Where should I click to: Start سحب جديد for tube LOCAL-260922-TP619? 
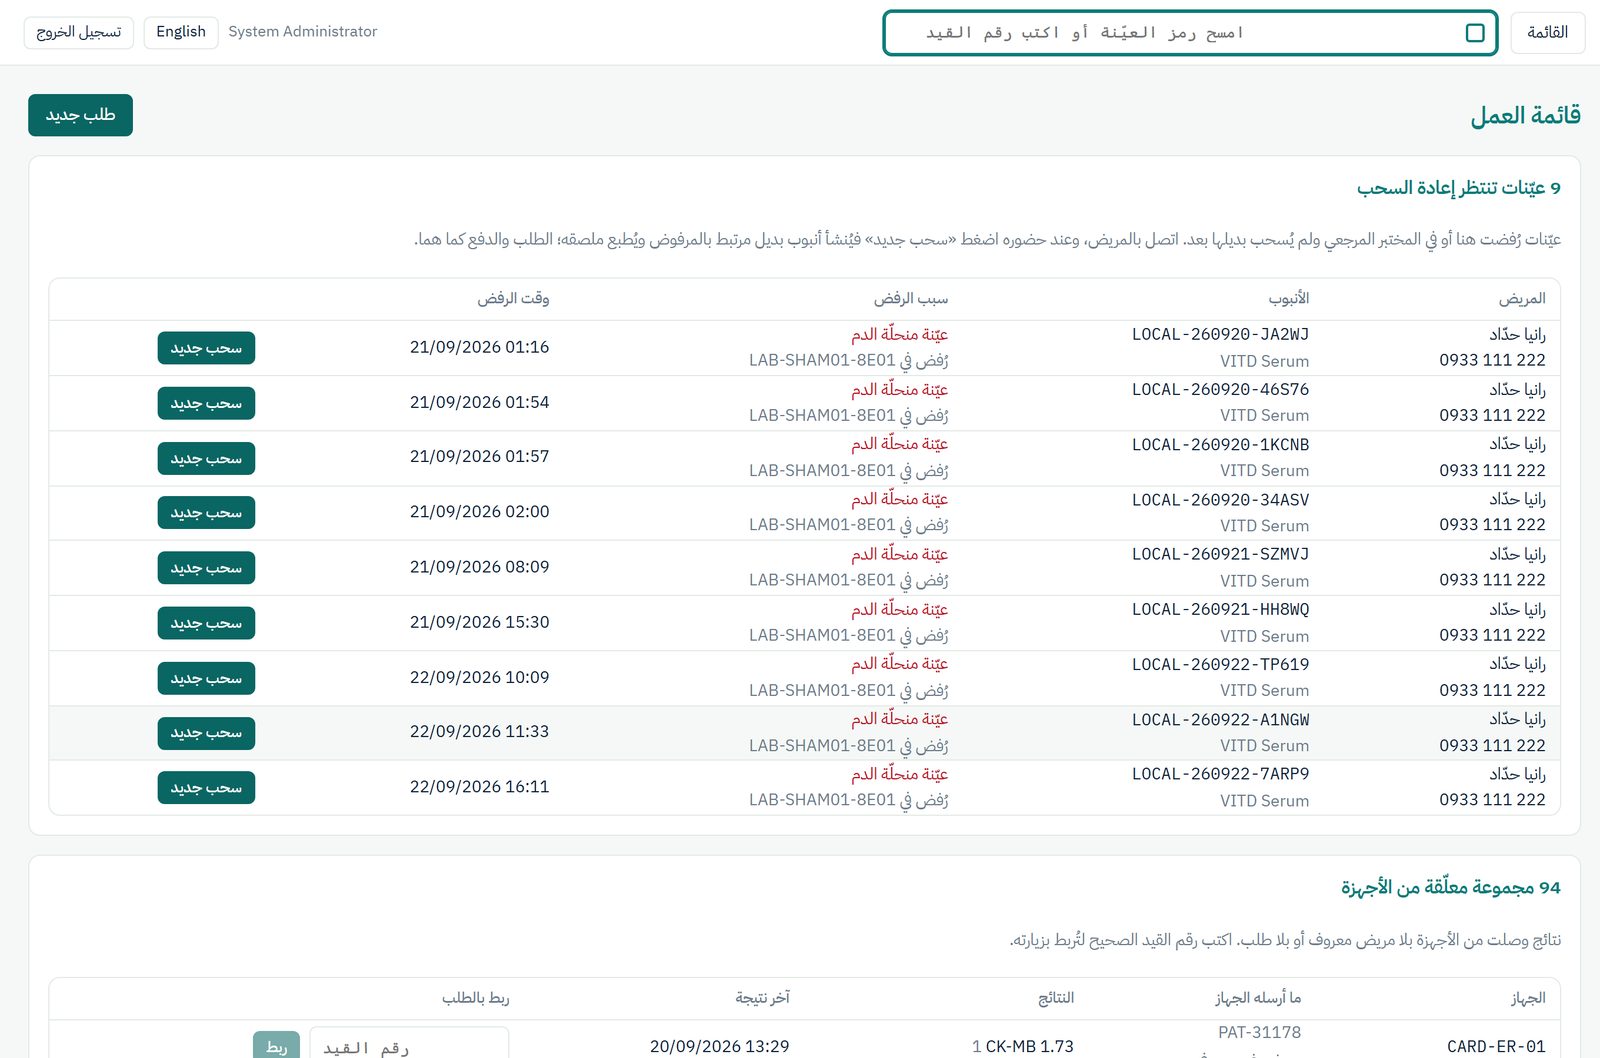206,678
